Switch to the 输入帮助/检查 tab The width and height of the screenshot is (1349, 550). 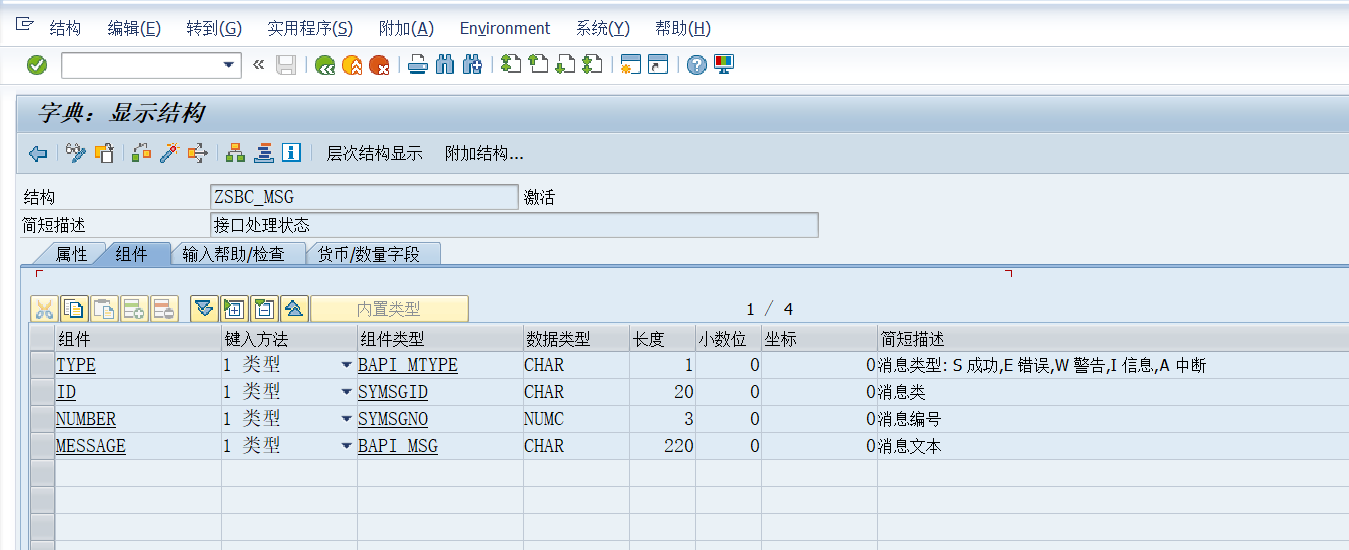coord(234,254)
